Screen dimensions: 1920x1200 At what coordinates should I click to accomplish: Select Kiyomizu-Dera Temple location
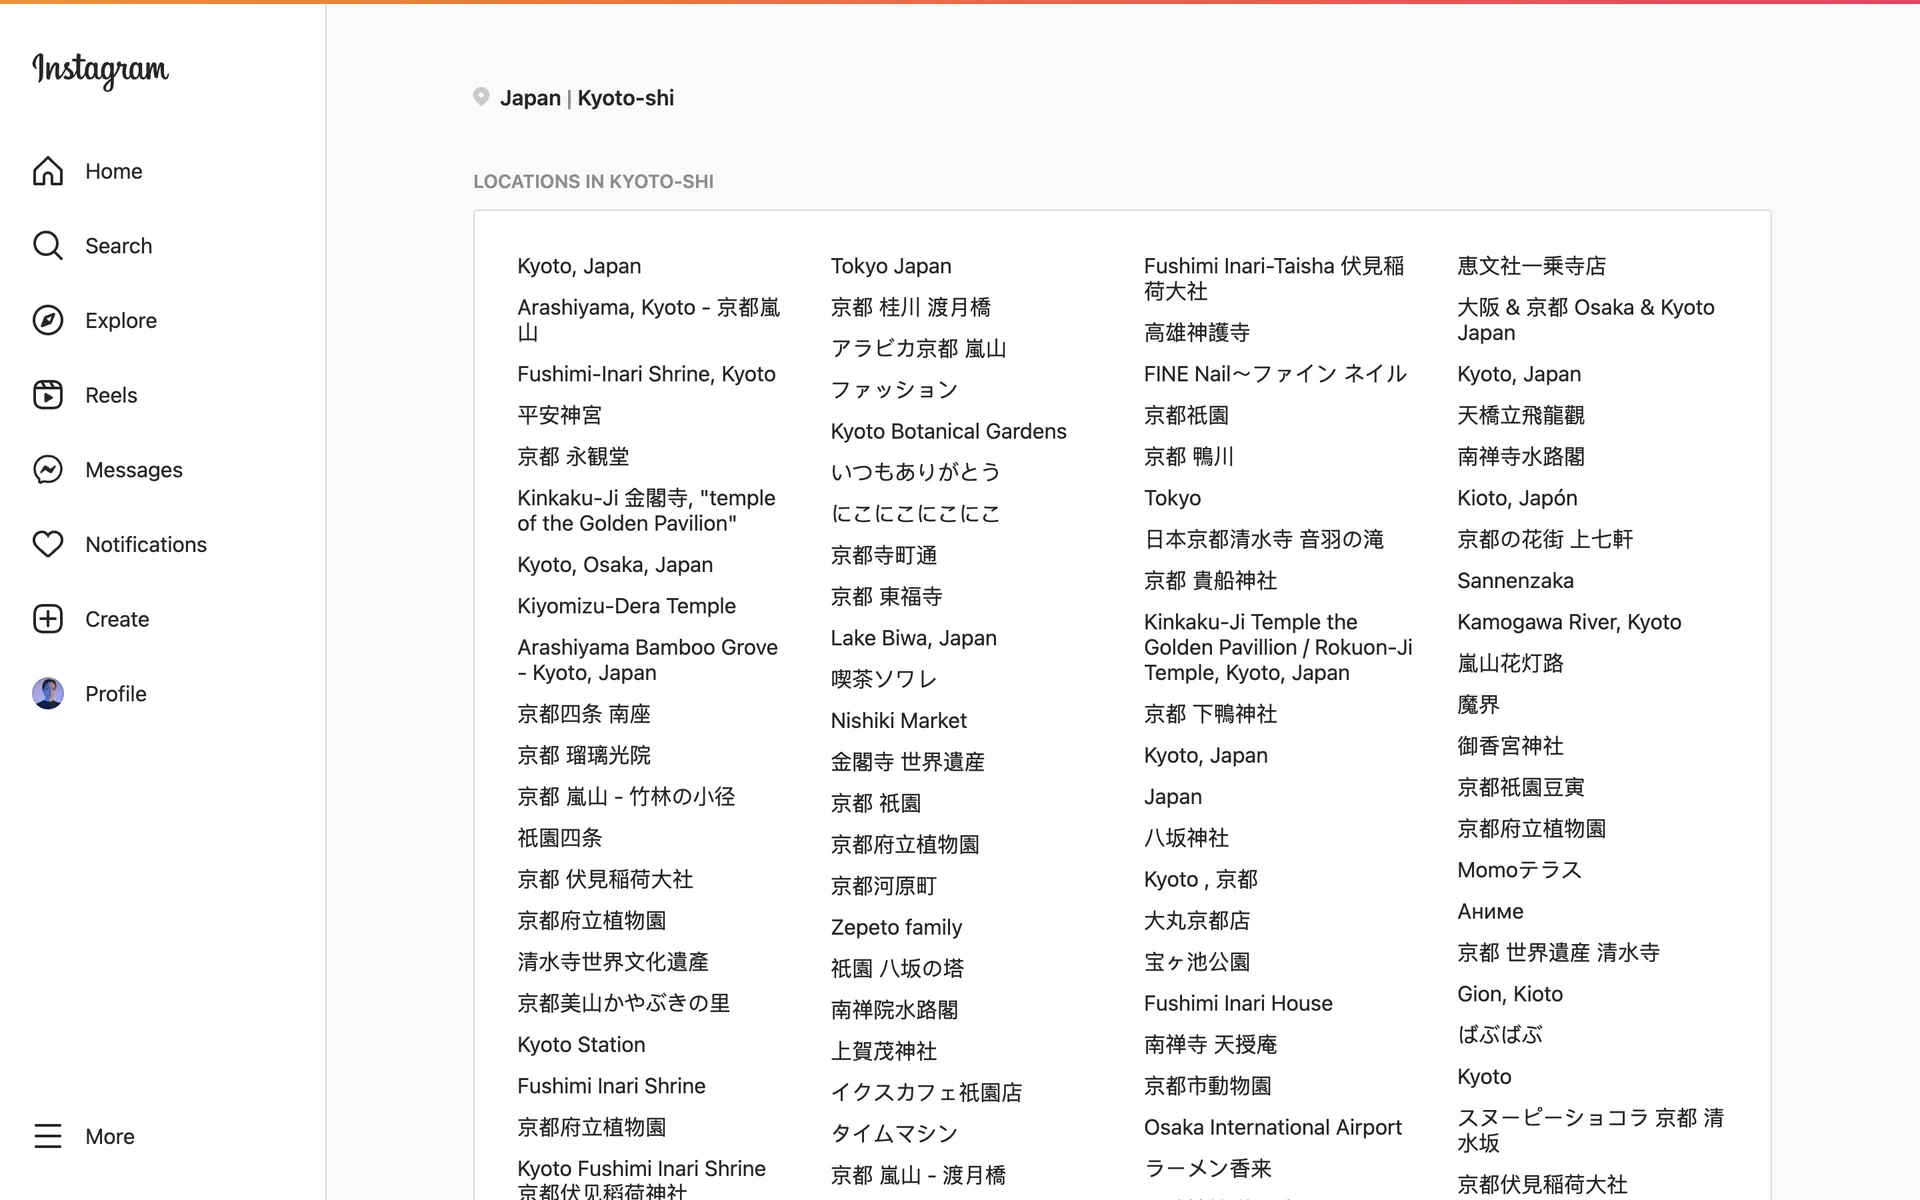[x=626, y=606]
